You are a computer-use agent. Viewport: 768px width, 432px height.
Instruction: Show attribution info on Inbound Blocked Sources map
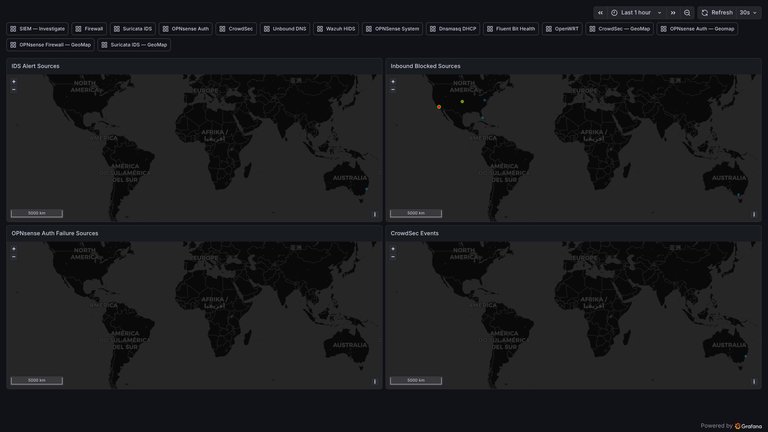754,214
